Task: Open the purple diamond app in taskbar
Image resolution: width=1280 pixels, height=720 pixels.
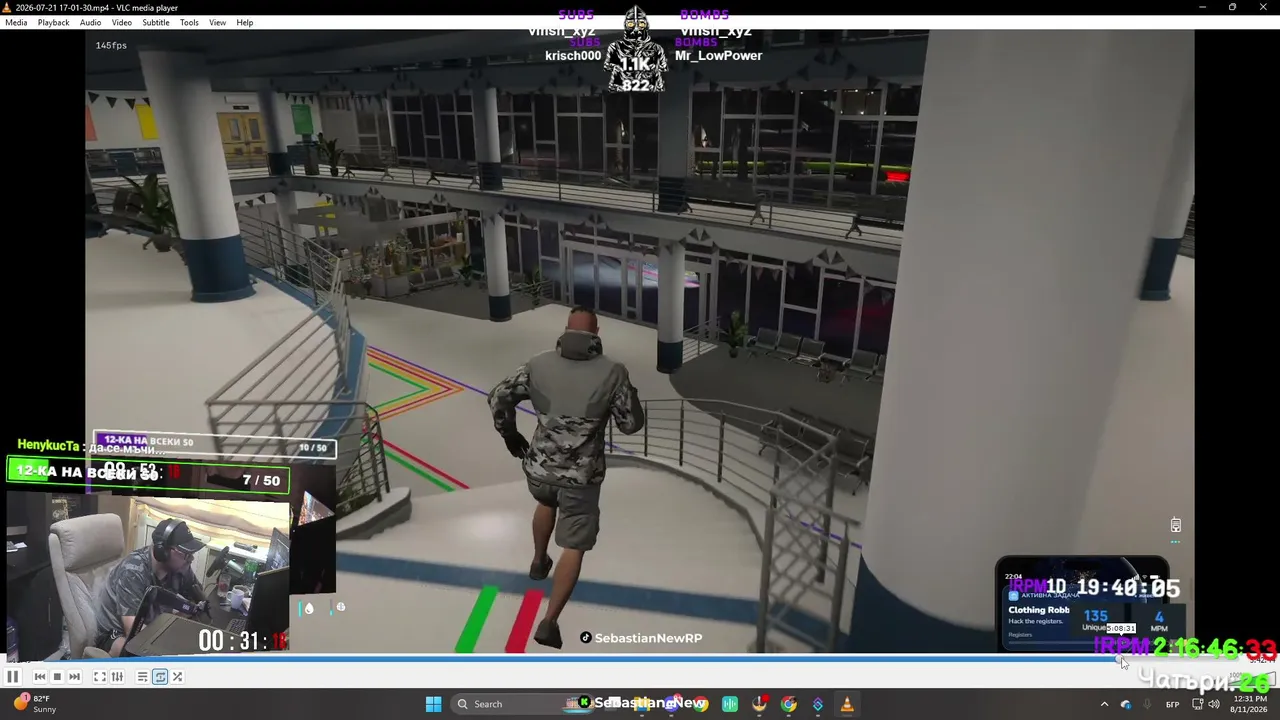Action: coord(818,704)
